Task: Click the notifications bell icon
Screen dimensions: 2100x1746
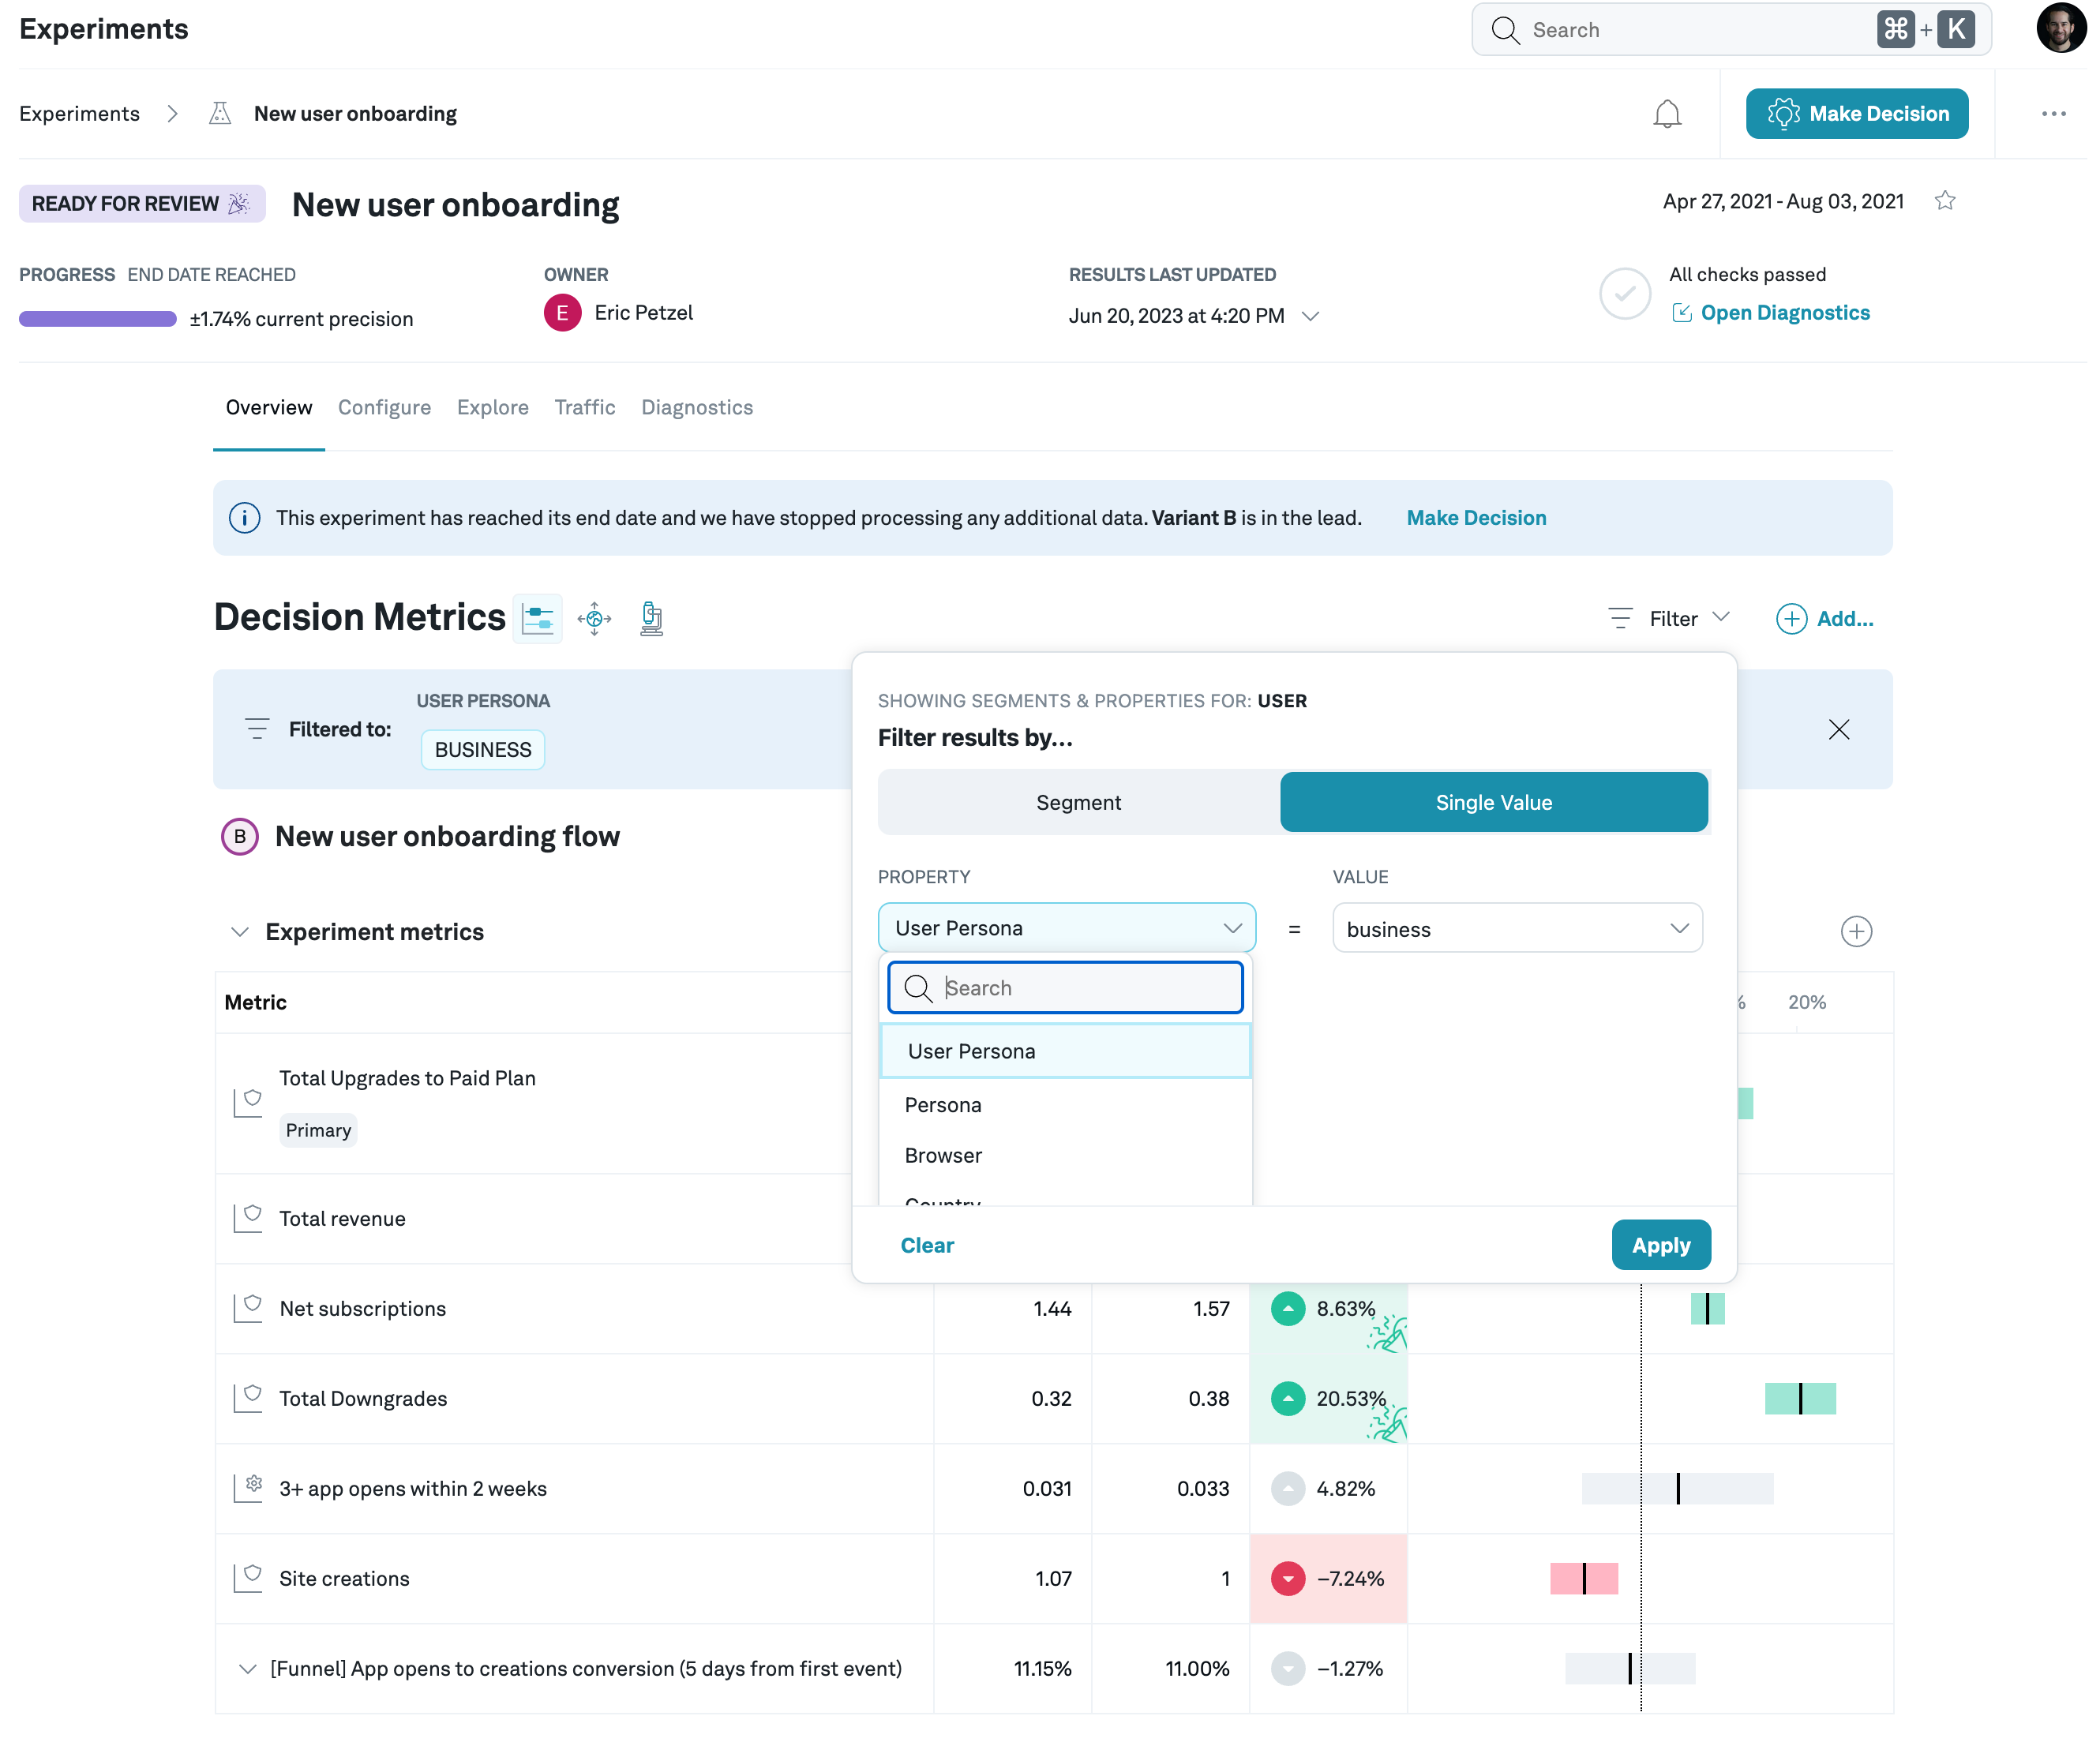Action: coord(1666,114)
